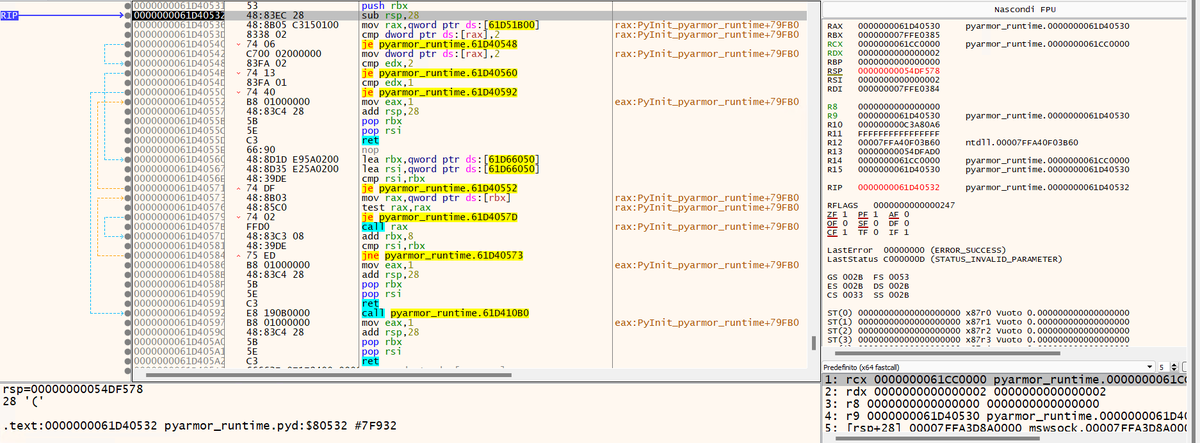The height and width of the screenshot is (443, 1200).
Task: Click the upward jump arrow beside bytes 74 DF
Action: pos(238,188)
